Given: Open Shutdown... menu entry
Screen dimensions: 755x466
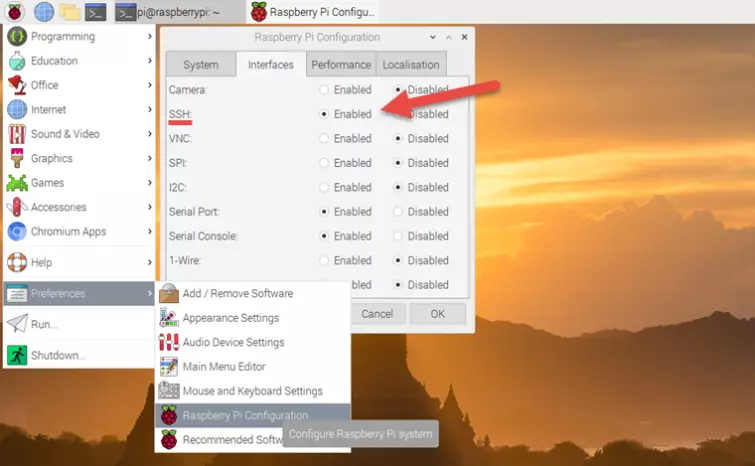Looking at the screenshot, I should point(79,355).
